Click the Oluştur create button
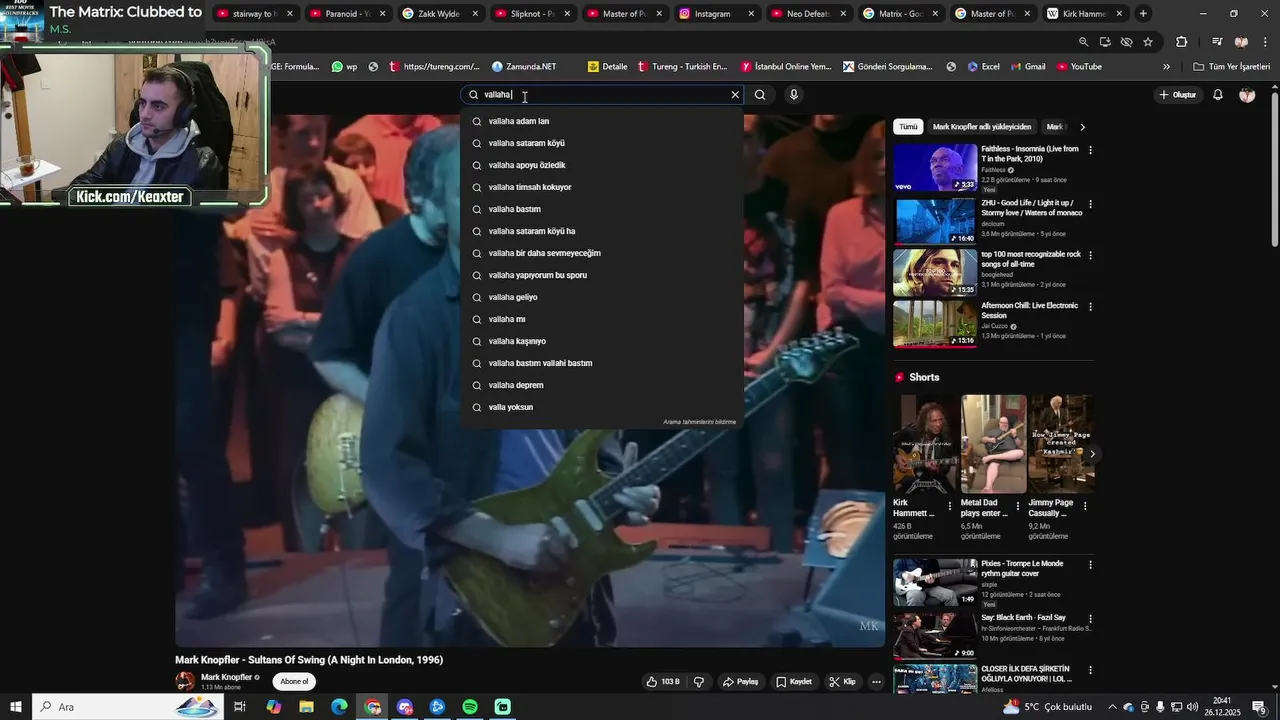Image resolution: width=1280 pixels, height=720 pixels. click(1177, 95)
